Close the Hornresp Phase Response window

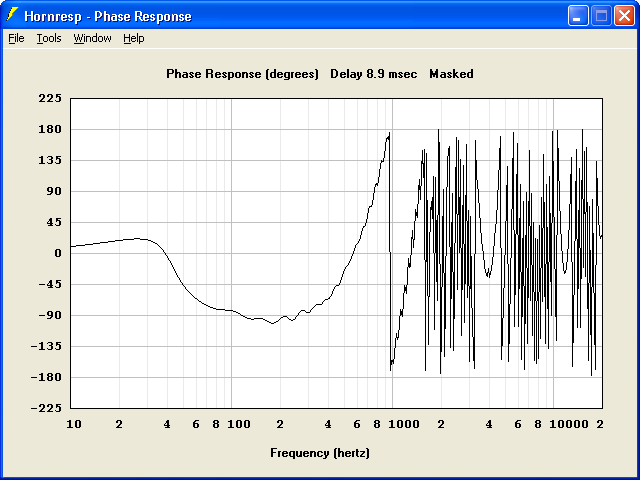(624, 16)
